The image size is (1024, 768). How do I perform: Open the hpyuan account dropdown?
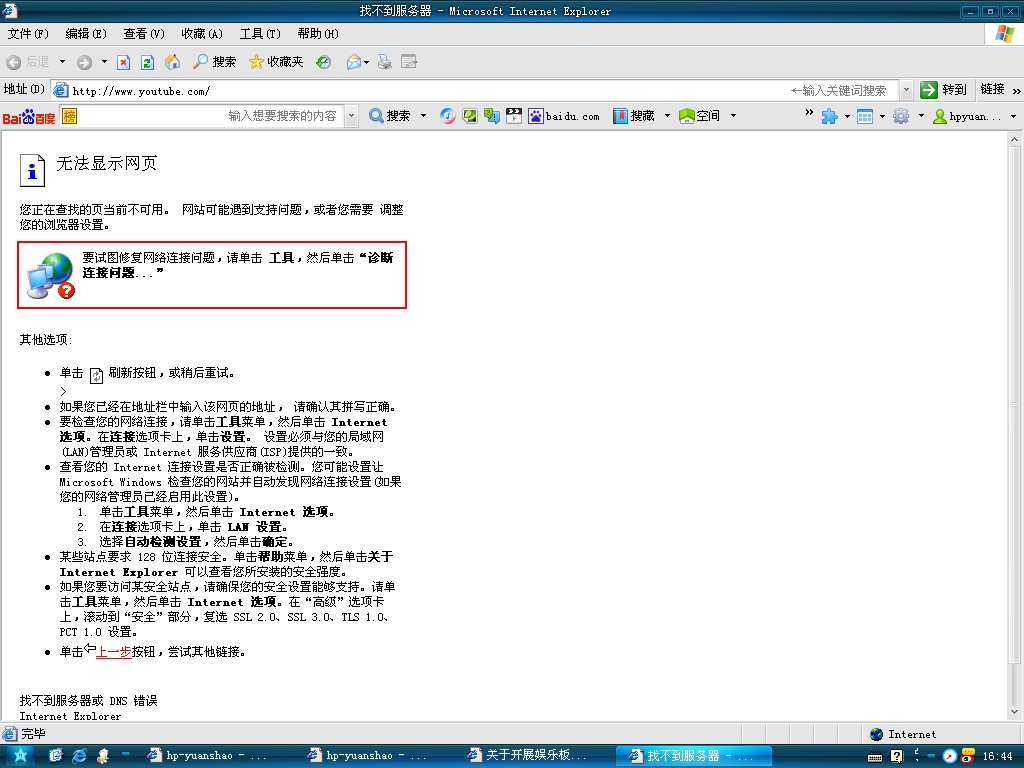point(1013,116)
